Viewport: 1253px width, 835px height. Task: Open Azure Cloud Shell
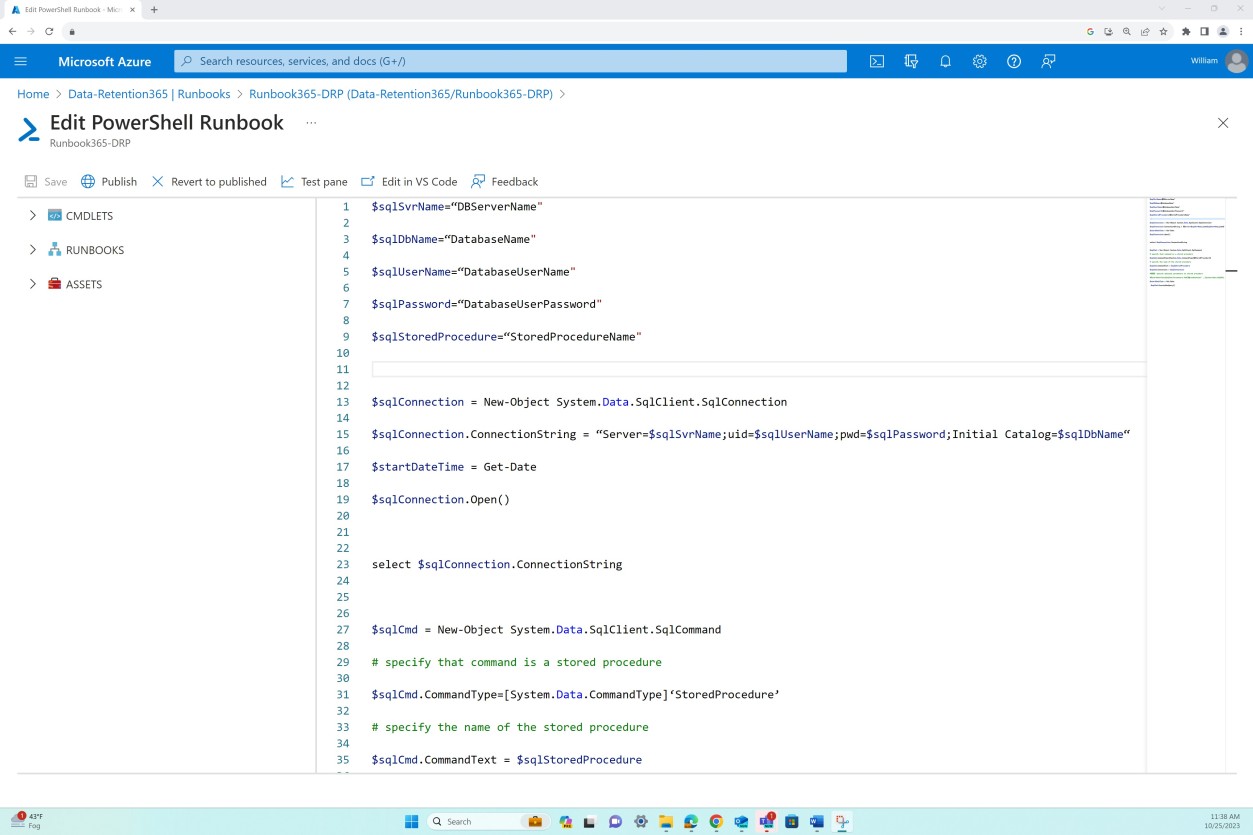(x=877, y=61)
